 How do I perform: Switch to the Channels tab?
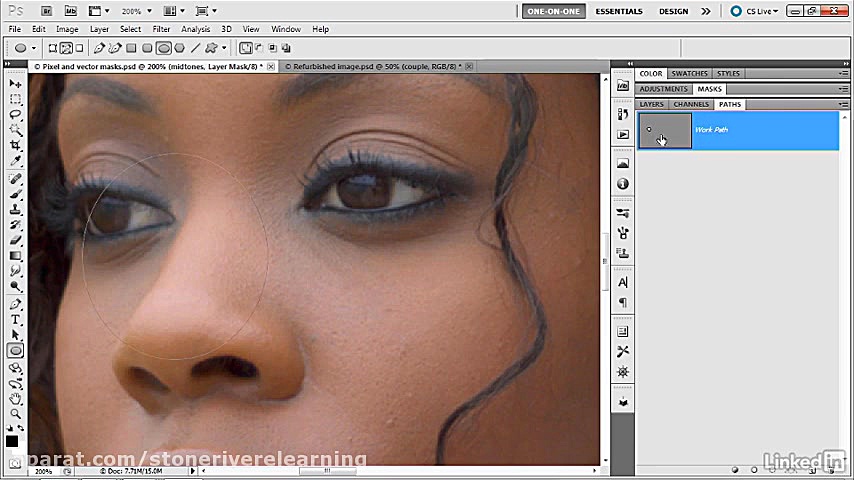click(x=691, y=104)
